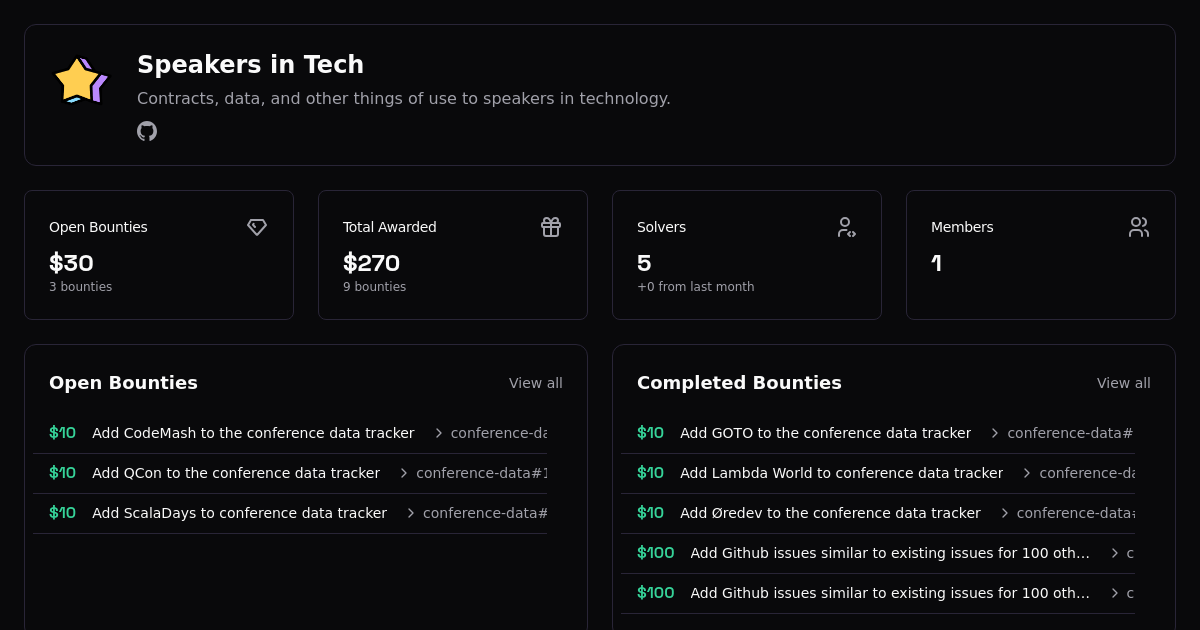Click the $10 amount beside CodeMash bounty
The height and width of the screenshot is (630, 1200).
click(62, 432)
